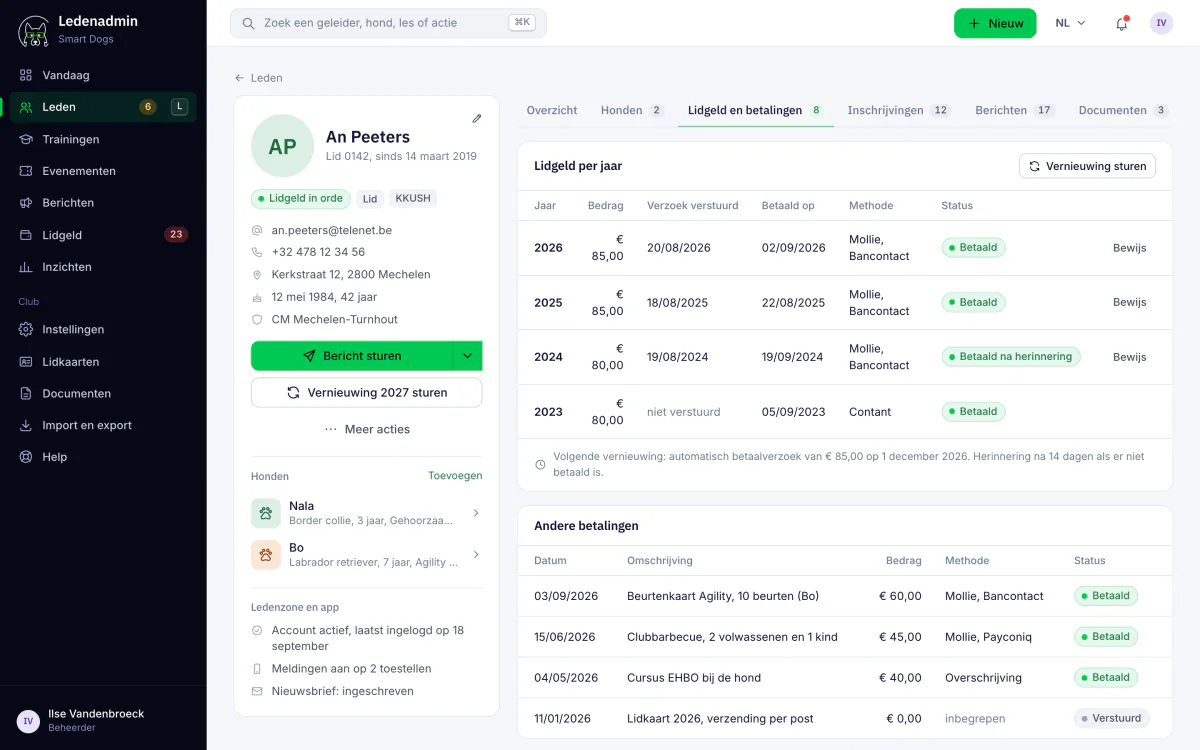Click Vernieuwing 2027 sturen

[x=366, y=393]
